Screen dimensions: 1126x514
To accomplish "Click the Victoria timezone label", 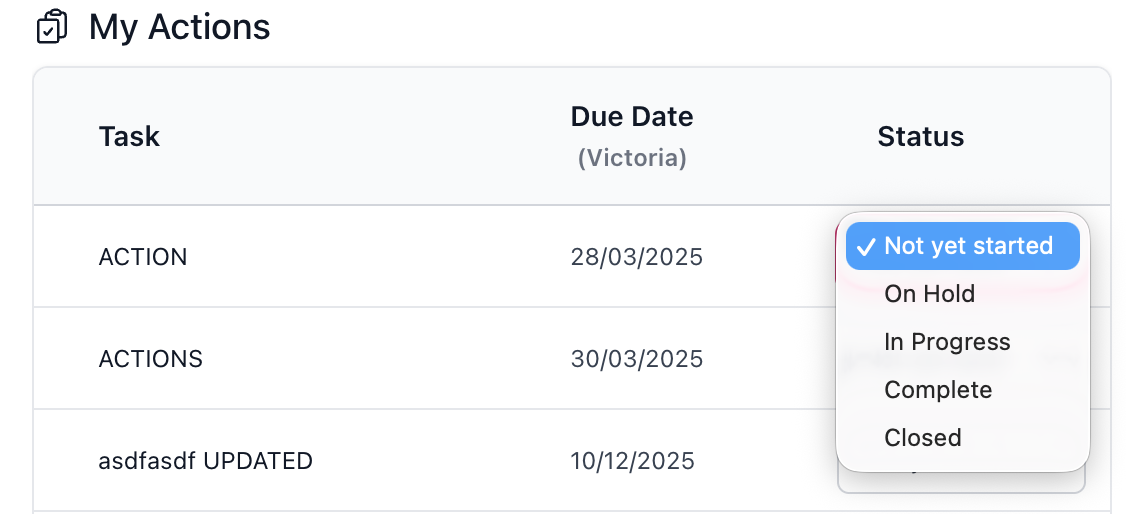I will click(x=631, y=158).
